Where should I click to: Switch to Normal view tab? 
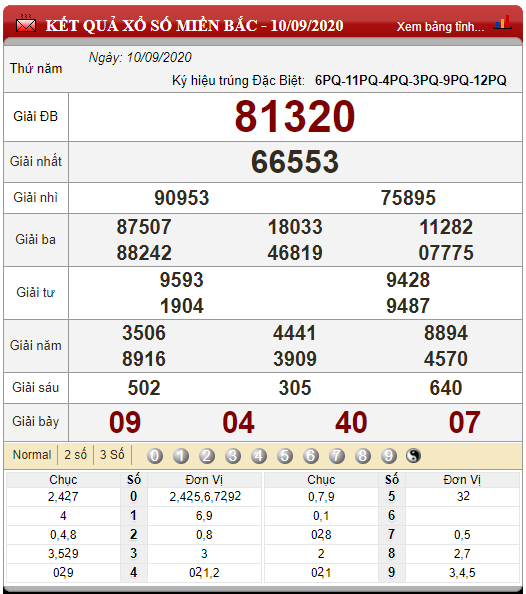coord(32,455)
